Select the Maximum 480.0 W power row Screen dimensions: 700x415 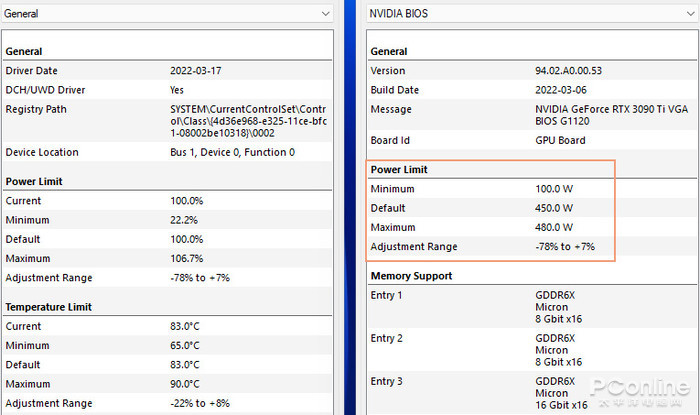[x=532, y=227]
